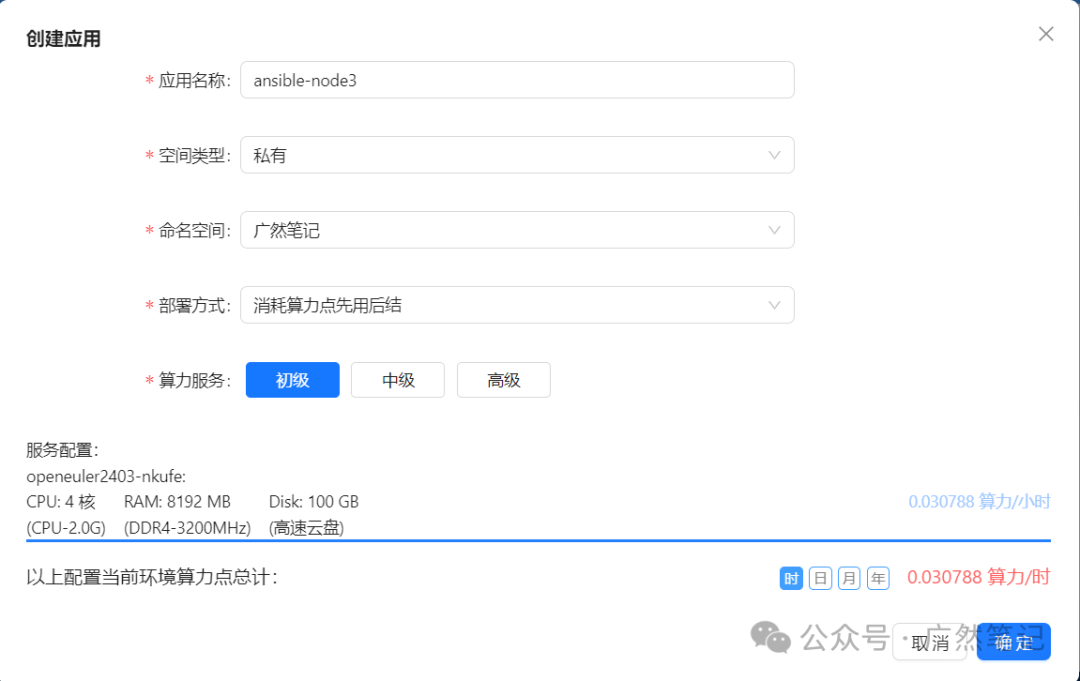1080x681 pixels.
Task: Switch cost total to daily 日 unit
Action: tap(820, 578)
